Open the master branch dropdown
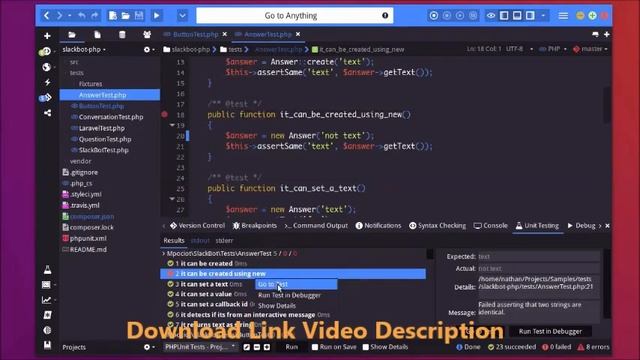 [590, 49]
